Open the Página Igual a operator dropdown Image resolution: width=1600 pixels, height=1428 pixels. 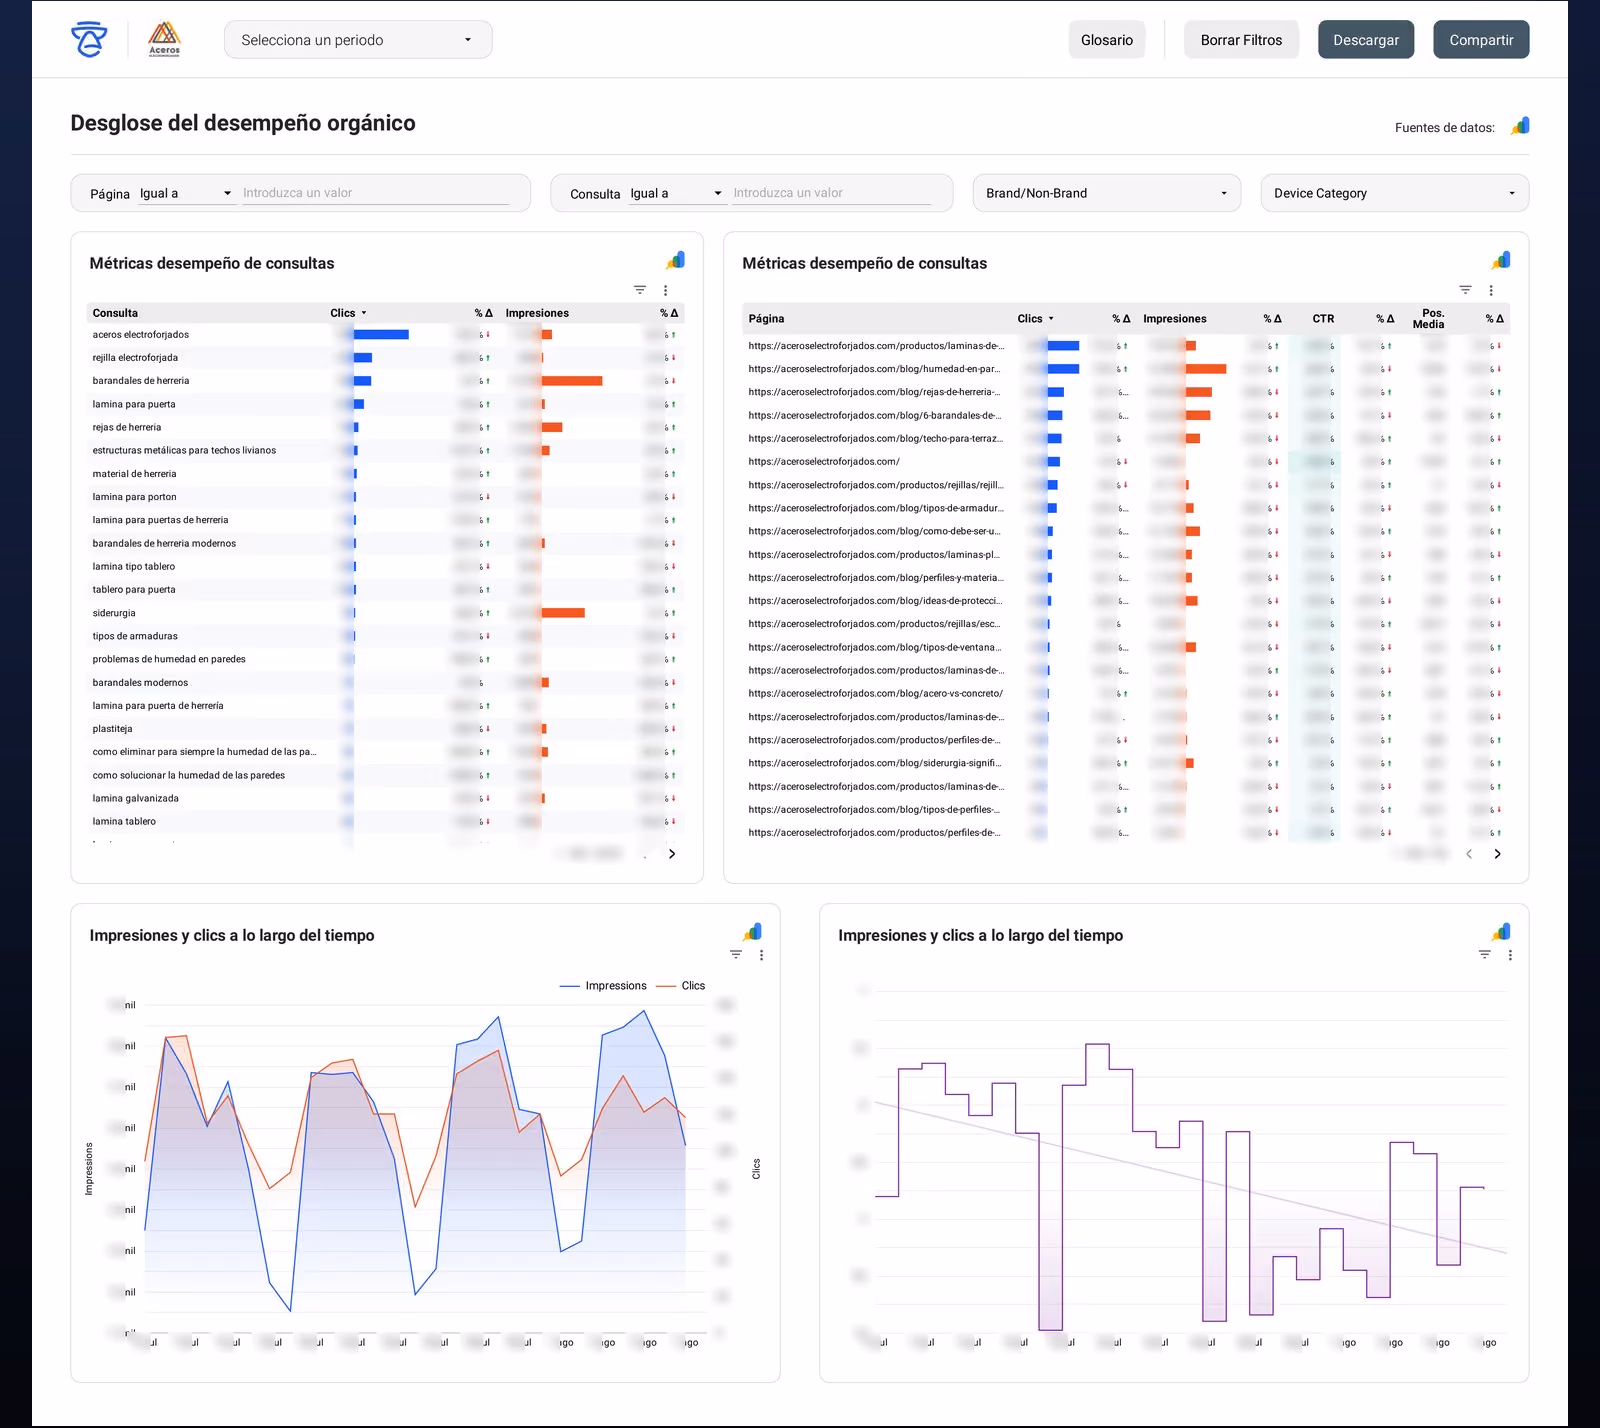(x=186, y=194)
